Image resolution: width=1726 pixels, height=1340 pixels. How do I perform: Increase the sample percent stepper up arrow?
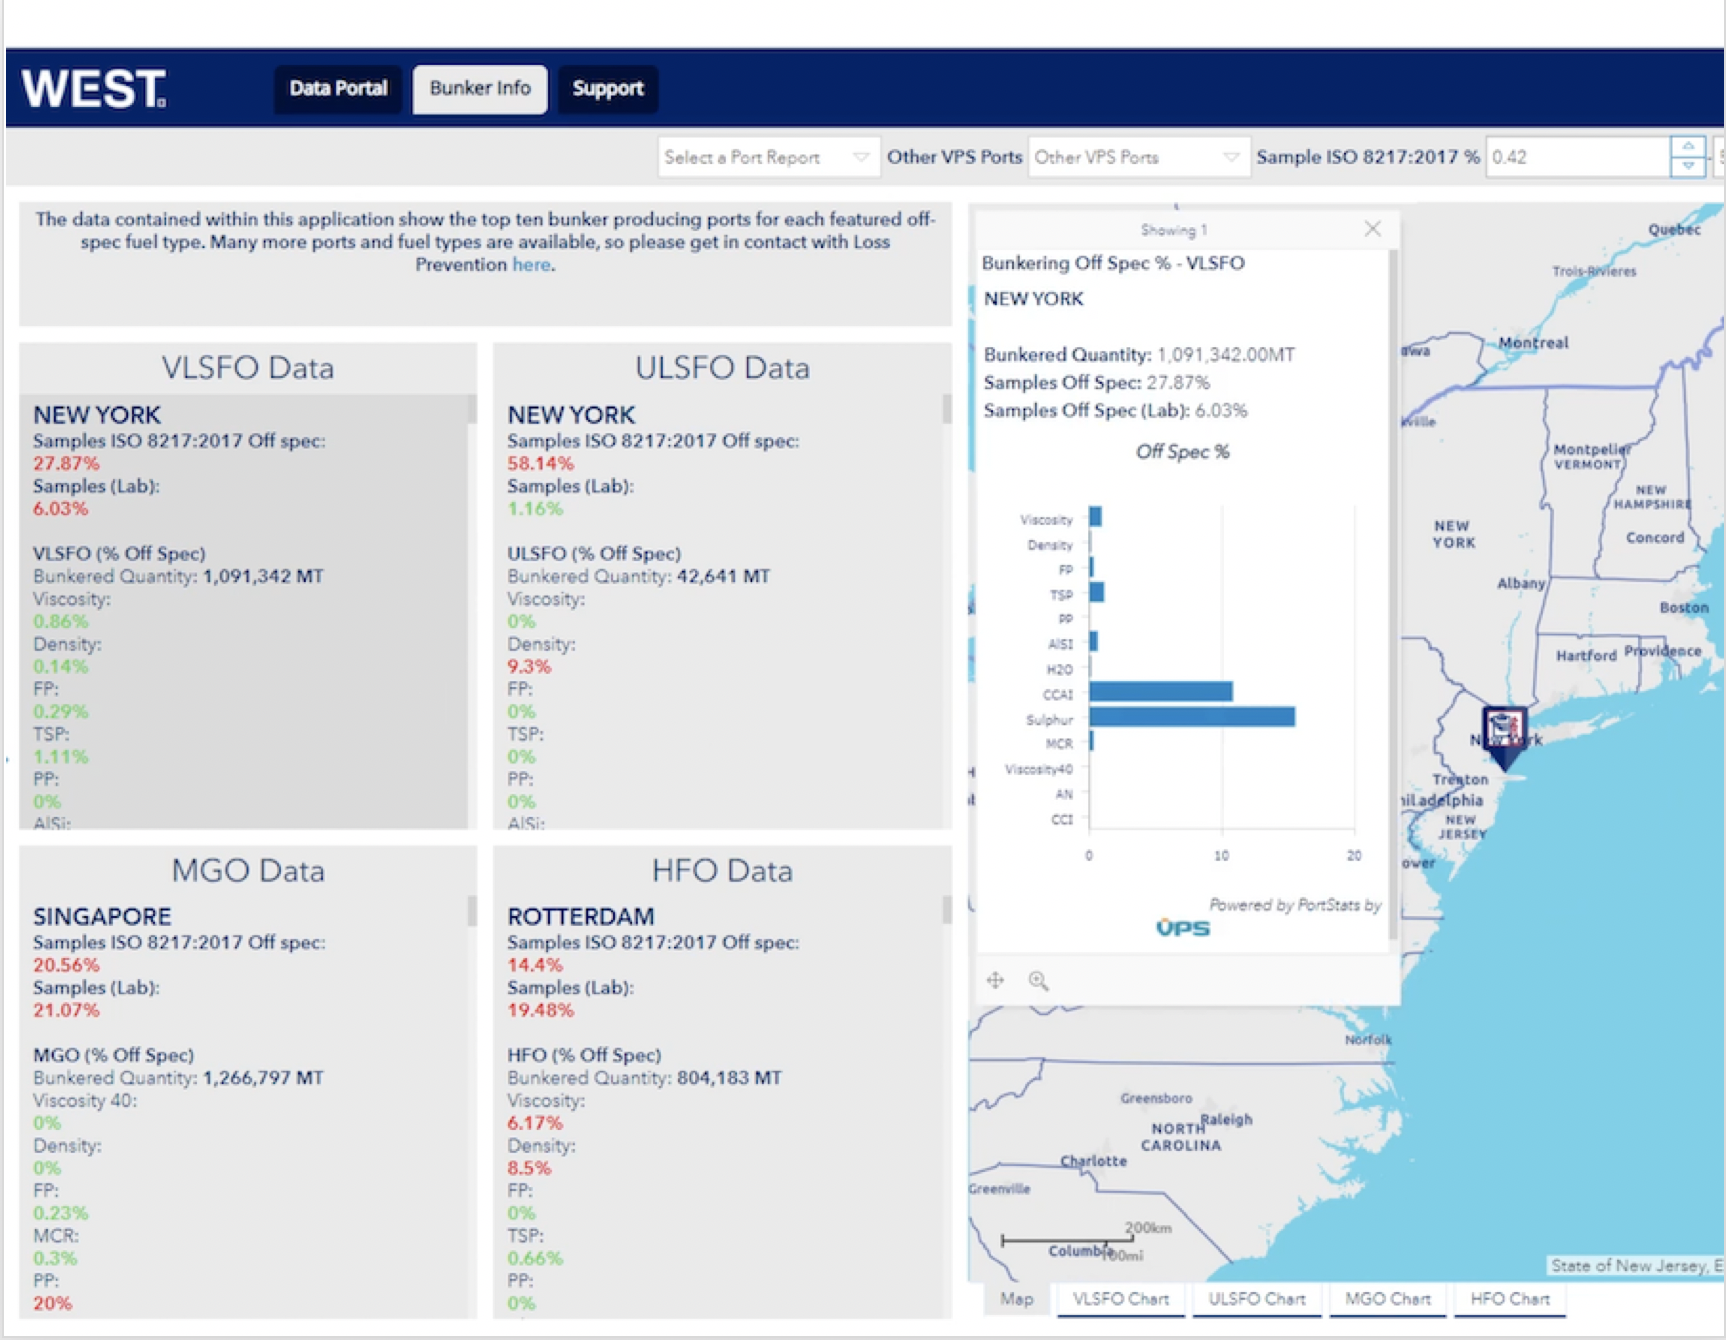point(1688,146)
